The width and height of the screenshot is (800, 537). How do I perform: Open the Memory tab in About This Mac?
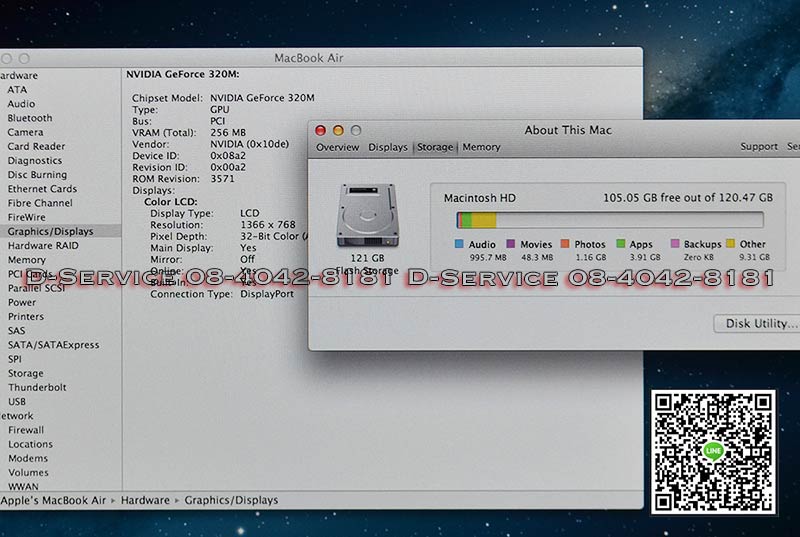(x=481, y=147)
